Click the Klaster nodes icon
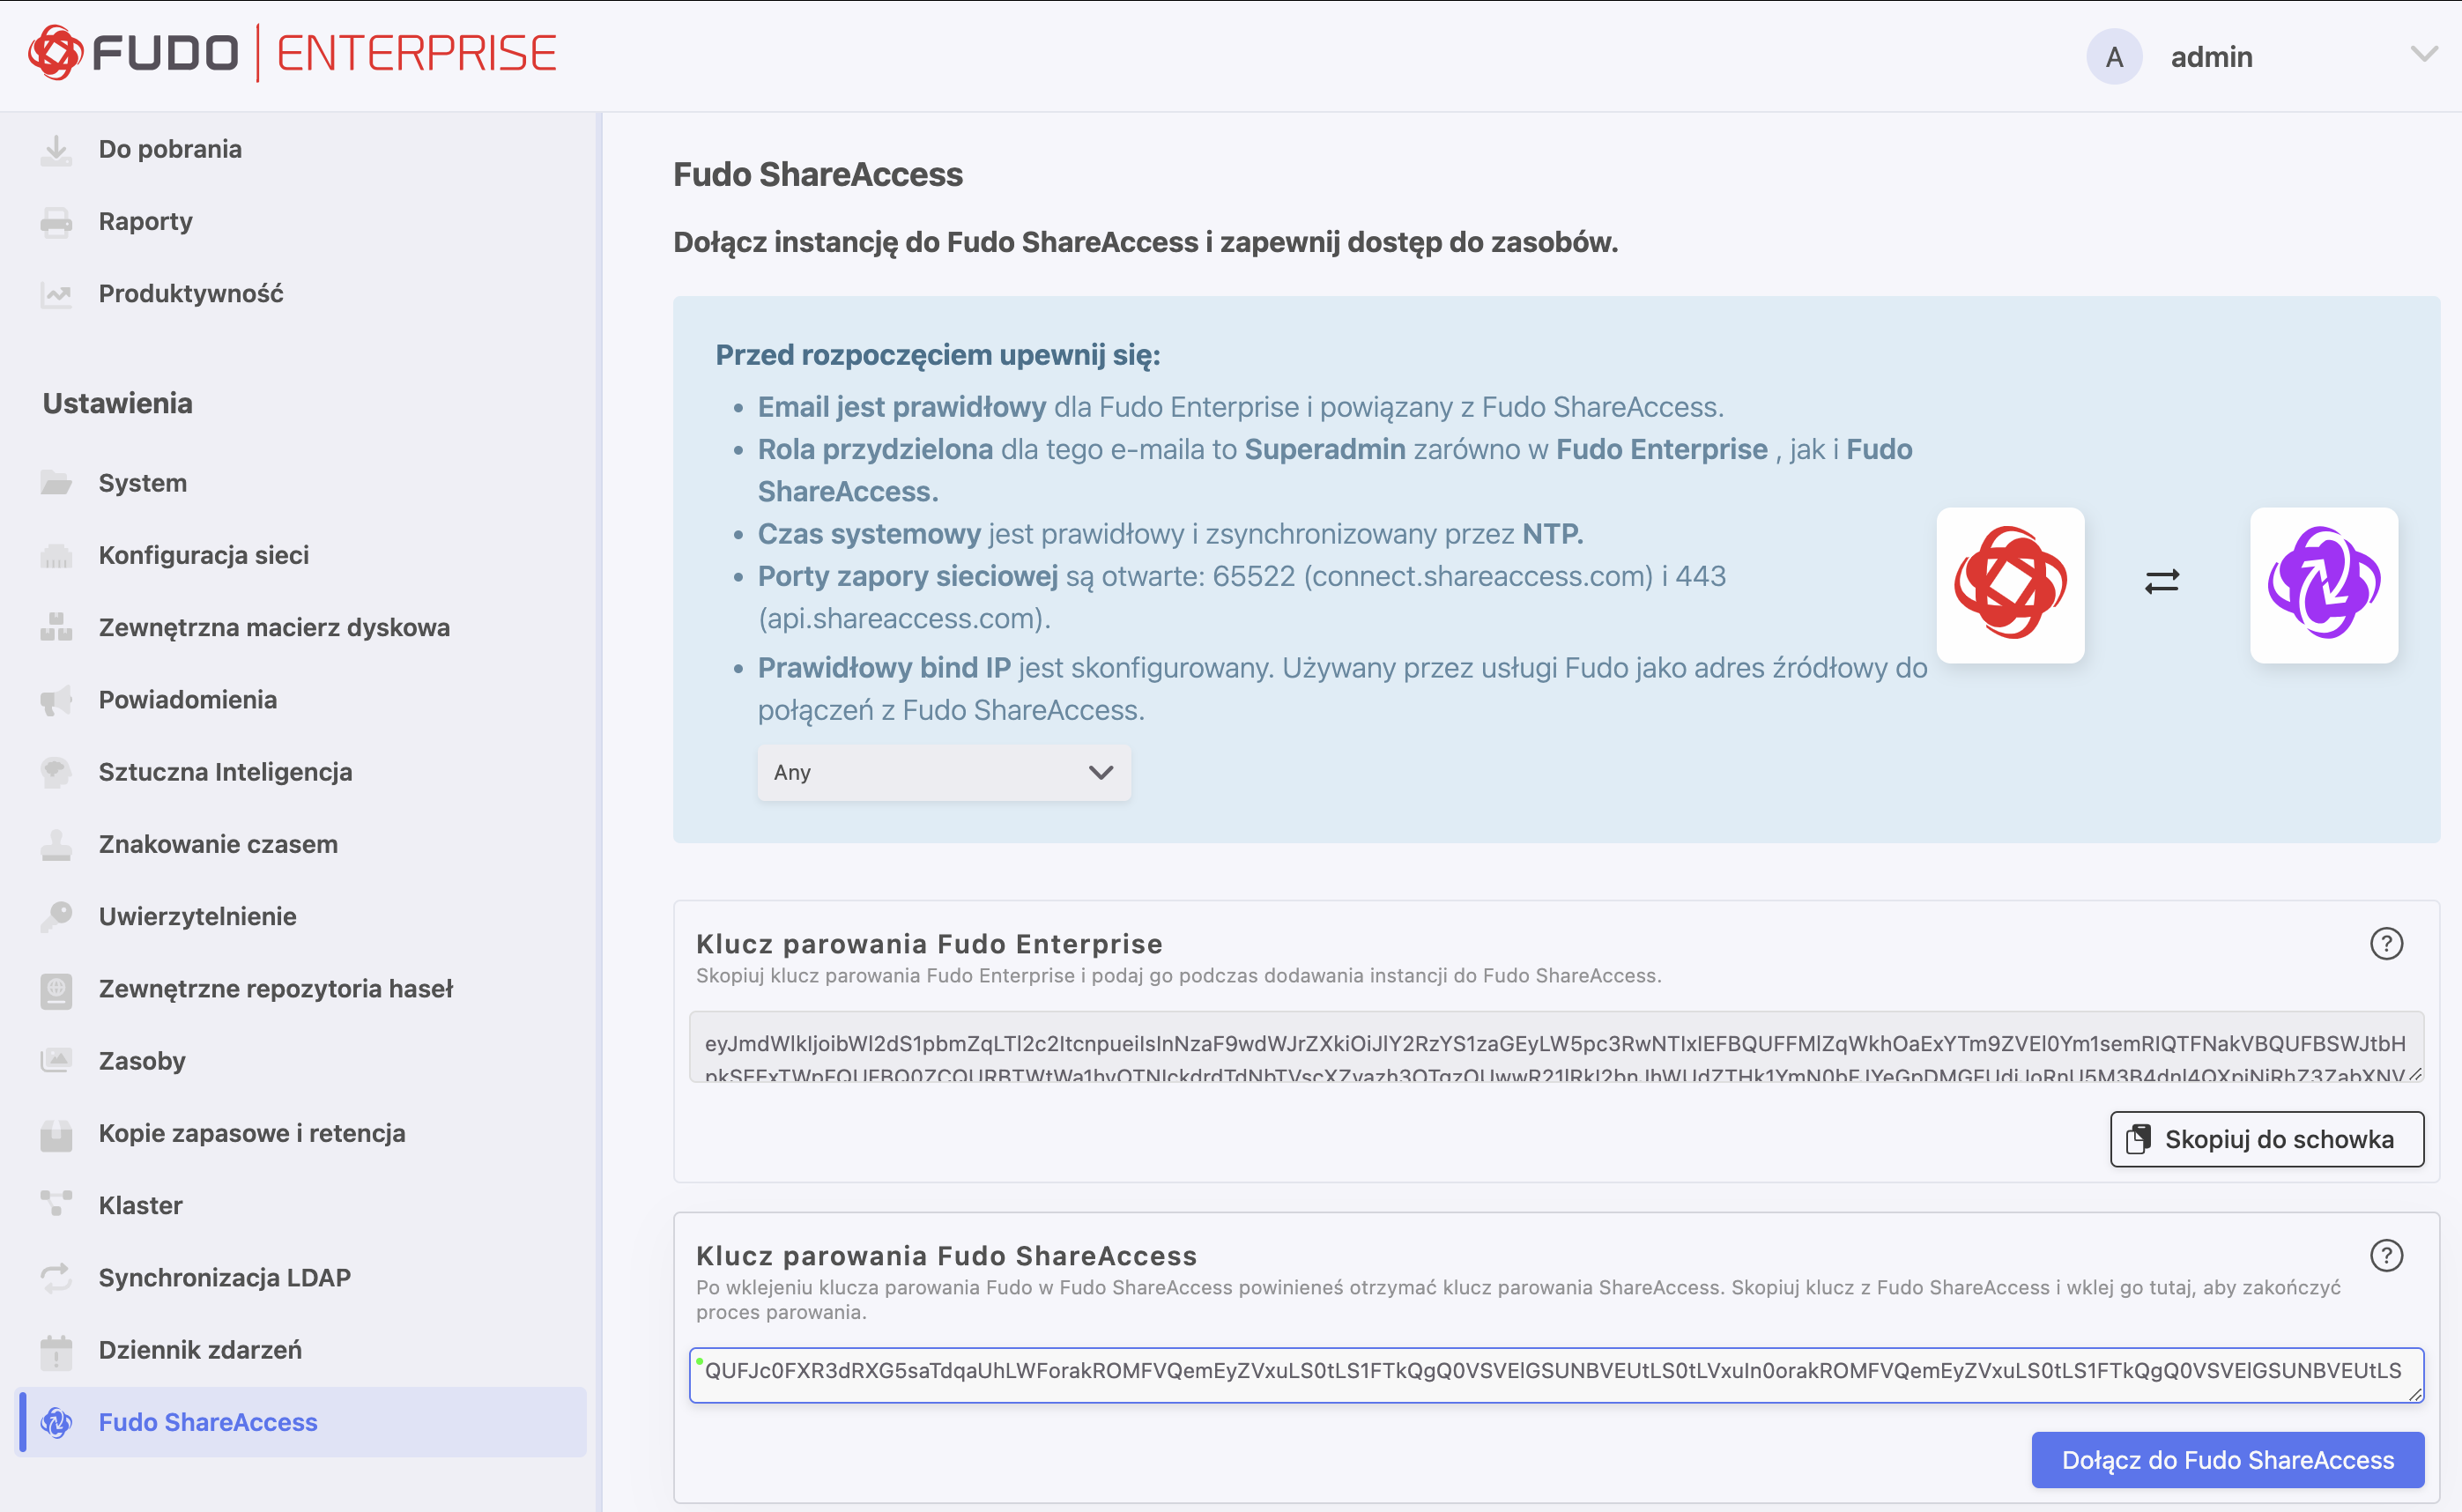The height and width of the screenshot is (1512, 2462). [x=56, y=1205]
